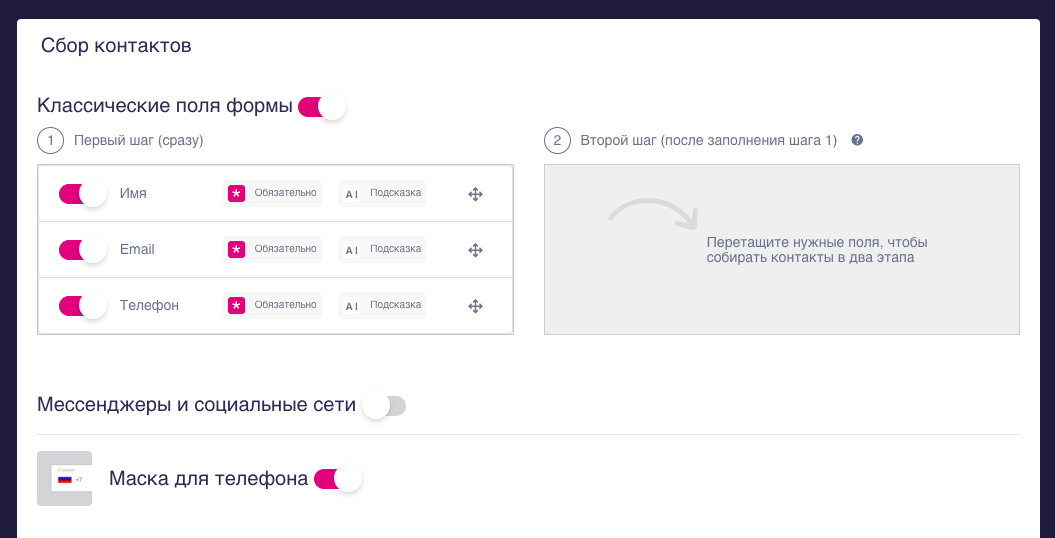Click the phone mask preview thumbnail
Screen dimensions: 1055x538
64,479
